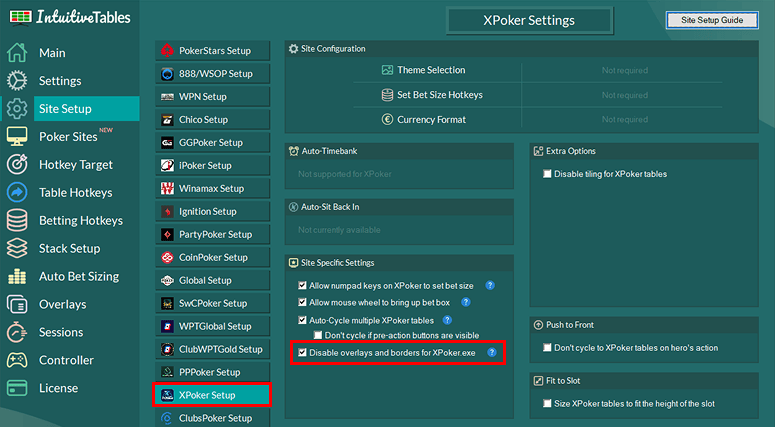Click the Betting Hotkeys chip stack icon
Viewport: 775px width, 427px height.
[x=17, y=220]
